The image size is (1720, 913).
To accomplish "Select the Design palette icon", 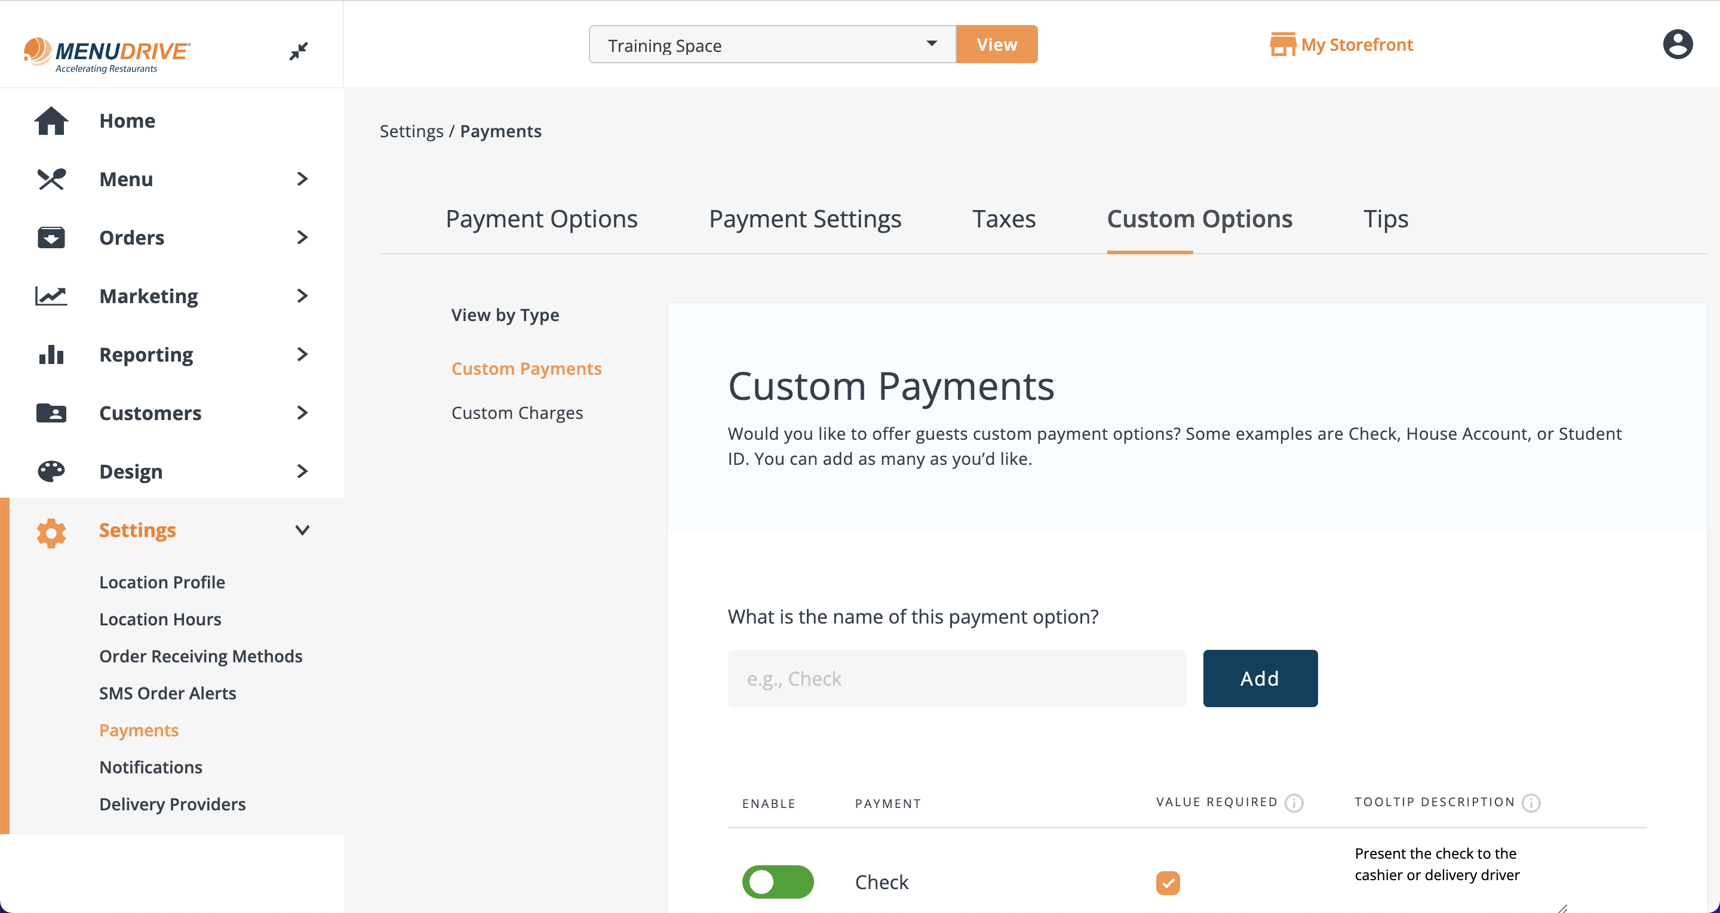I will [x=51, y=471].
